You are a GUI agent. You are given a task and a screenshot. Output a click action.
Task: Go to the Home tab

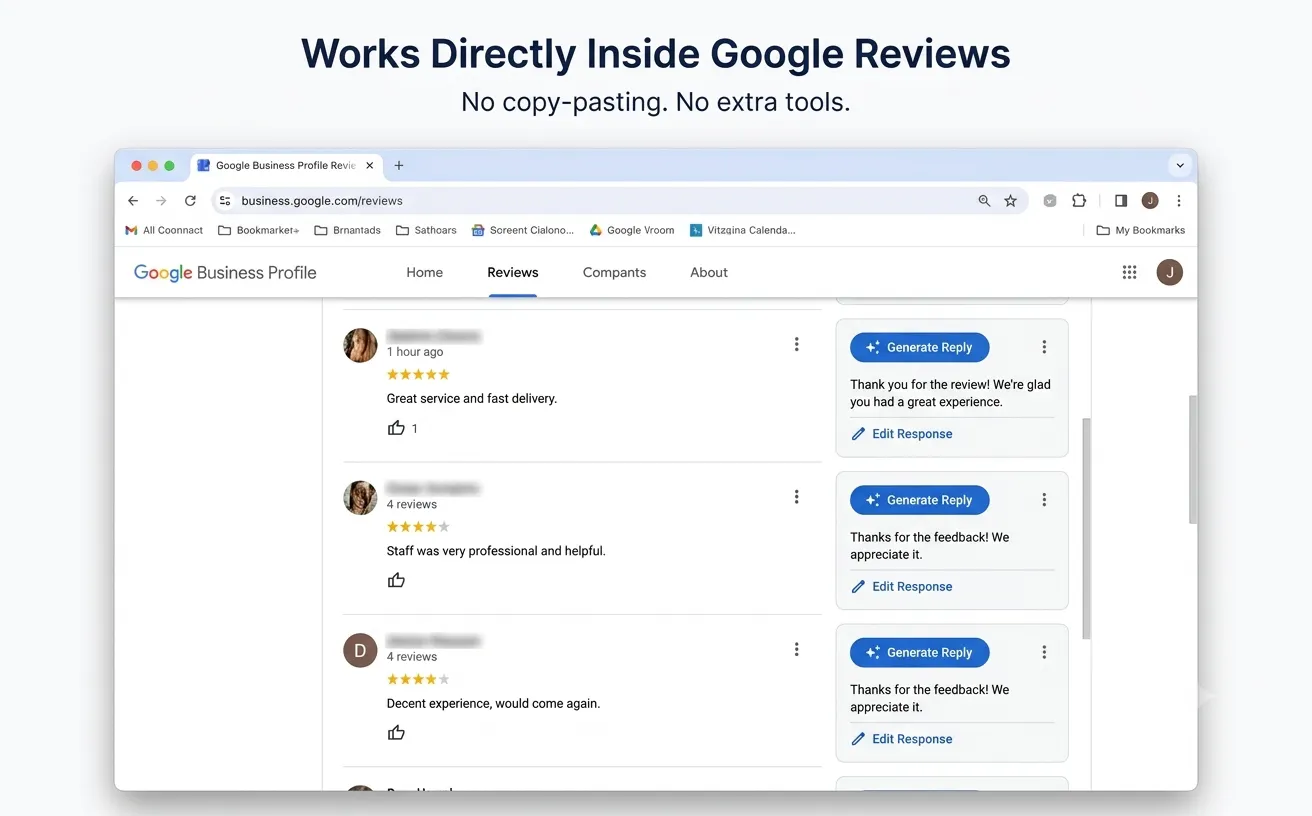[424, 272]
